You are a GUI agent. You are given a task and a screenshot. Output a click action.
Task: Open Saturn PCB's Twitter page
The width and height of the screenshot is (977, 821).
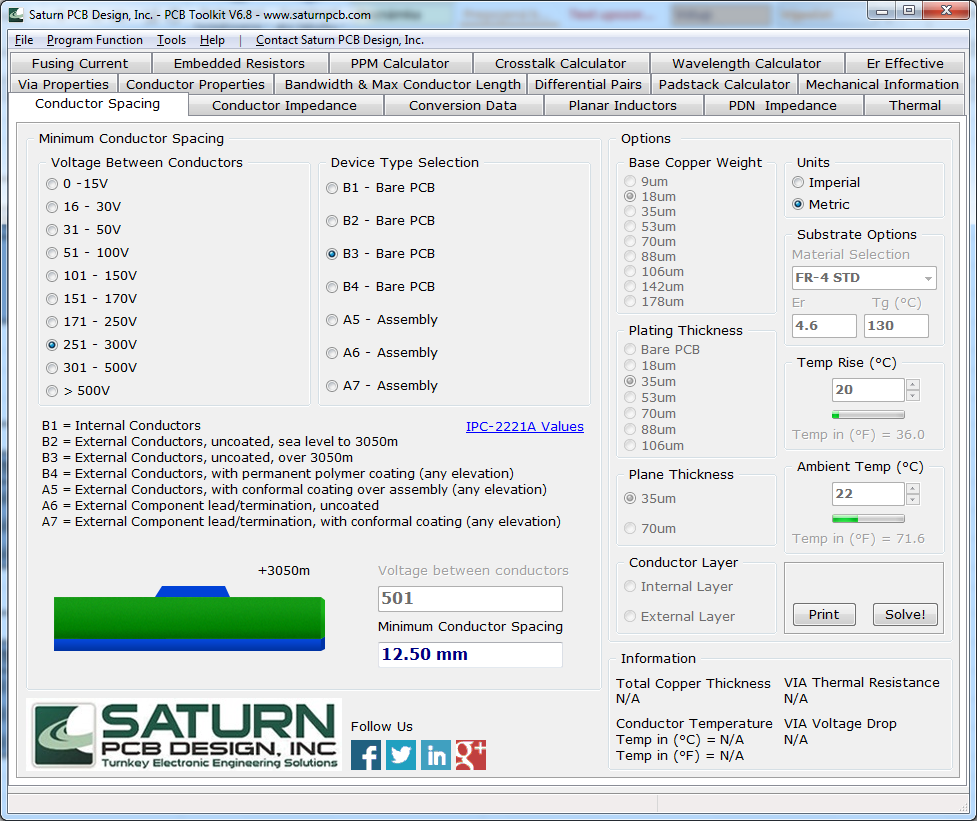click(x=400, y=755)
